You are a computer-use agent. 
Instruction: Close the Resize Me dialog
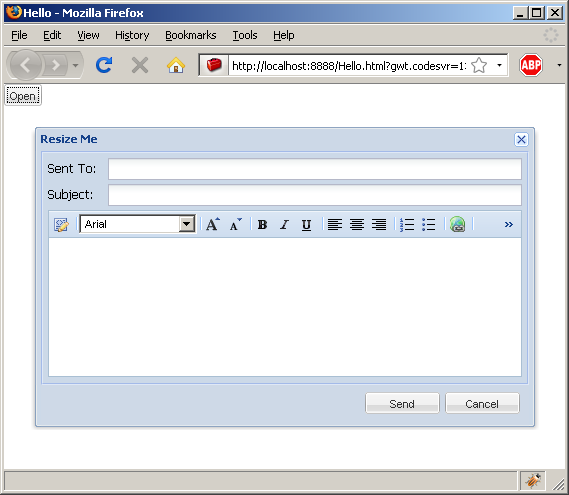click(x=521, y=139)
